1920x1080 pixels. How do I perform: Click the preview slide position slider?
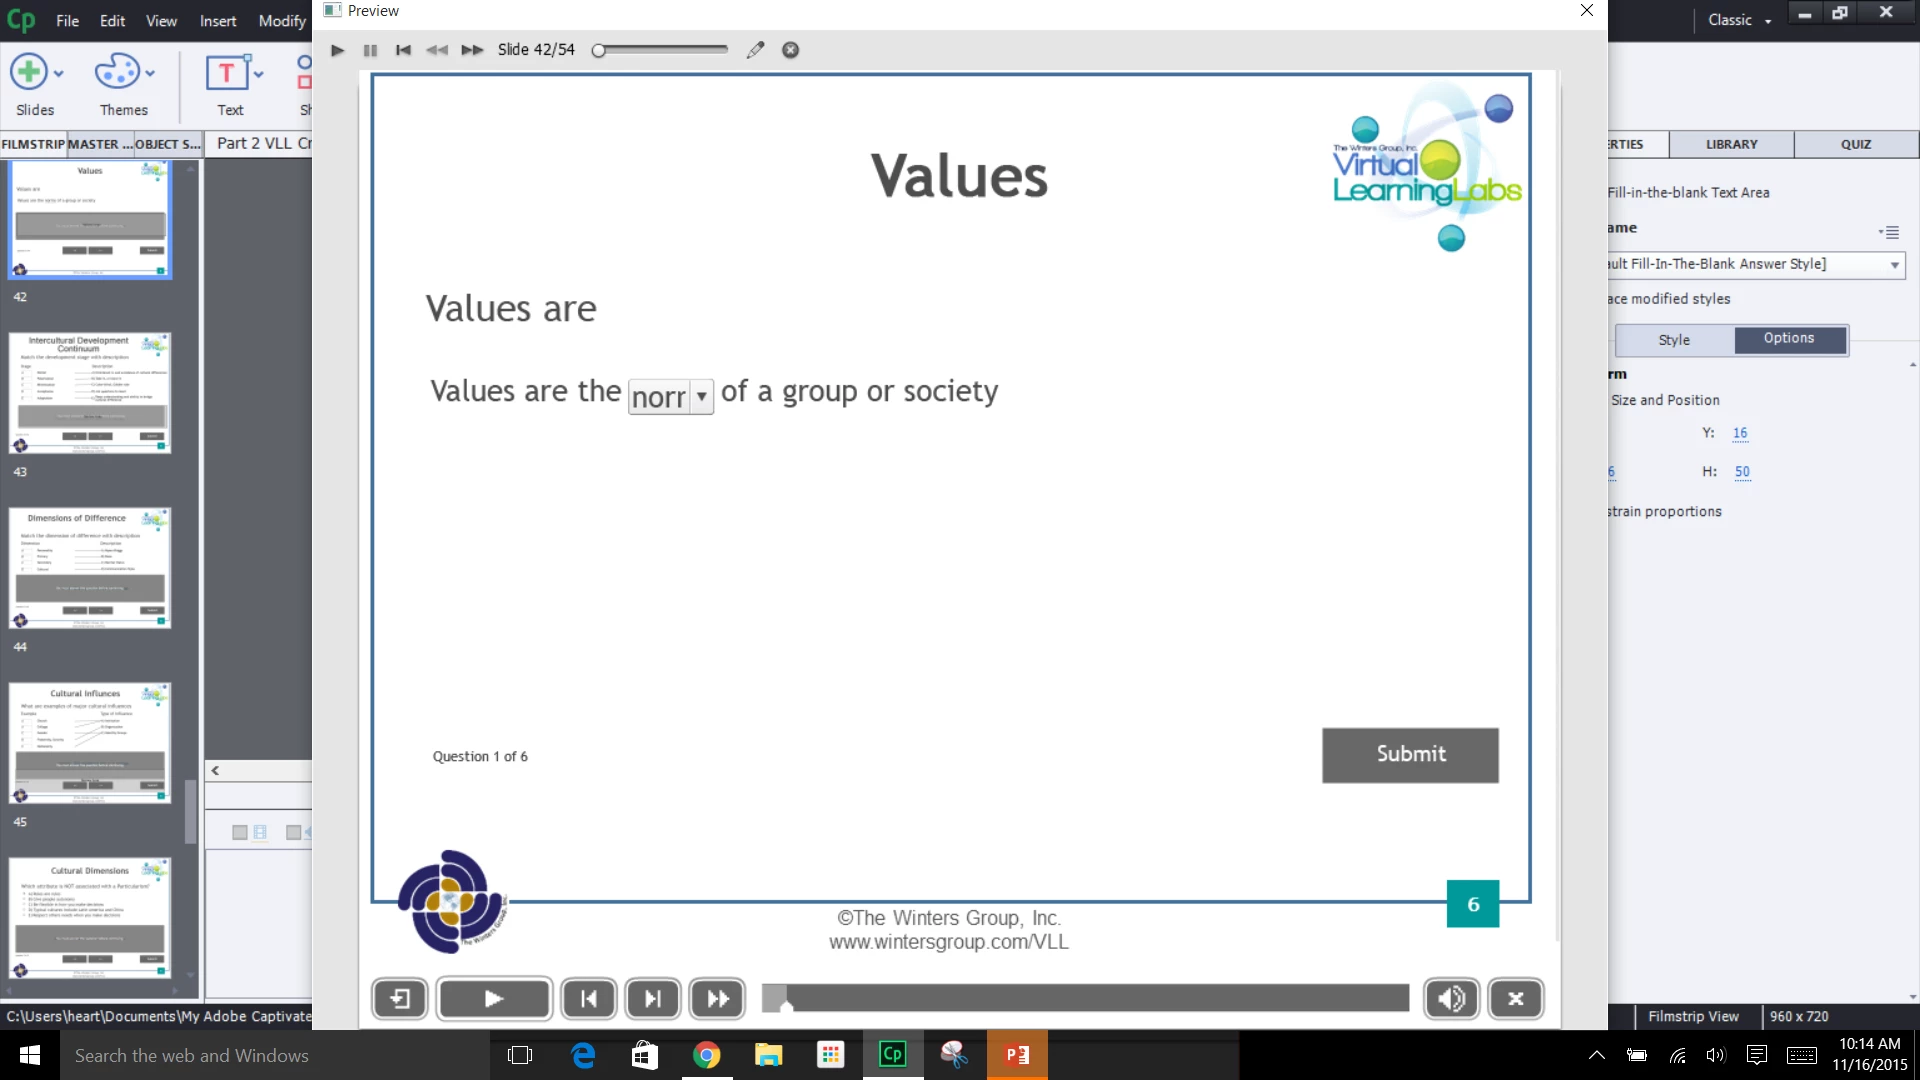[x=661, y=50]
